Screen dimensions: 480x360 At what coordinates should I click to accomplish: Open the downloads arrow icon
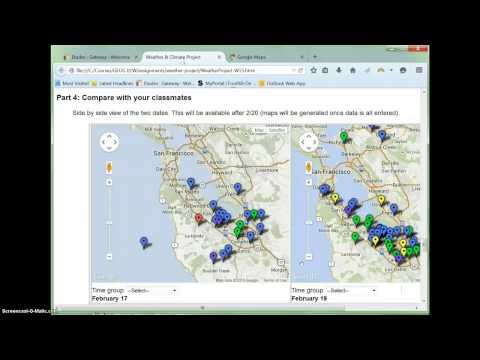(339, 70)
